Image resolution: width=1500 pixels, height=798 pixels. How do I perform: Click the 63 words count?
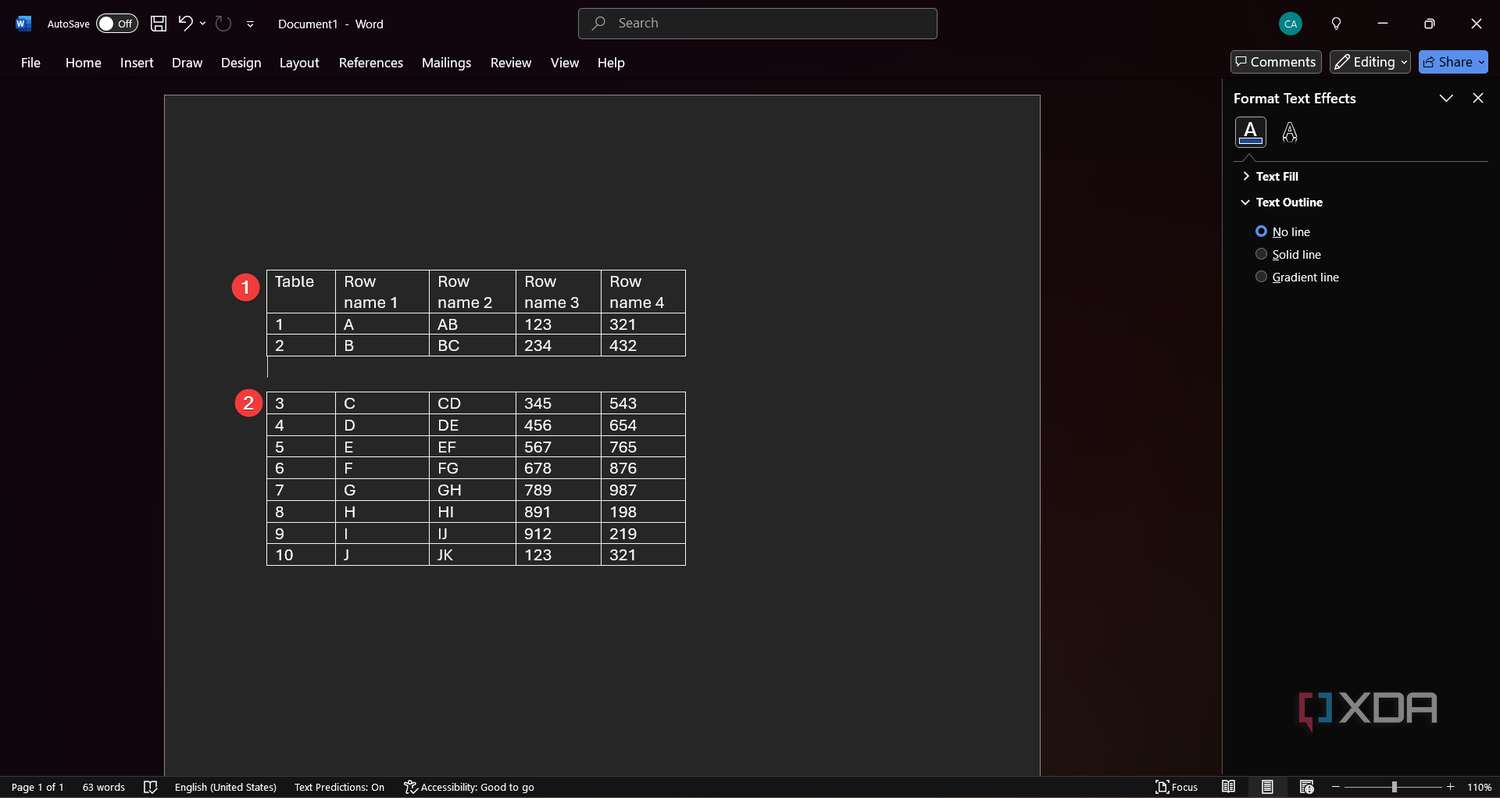(103, 787)
